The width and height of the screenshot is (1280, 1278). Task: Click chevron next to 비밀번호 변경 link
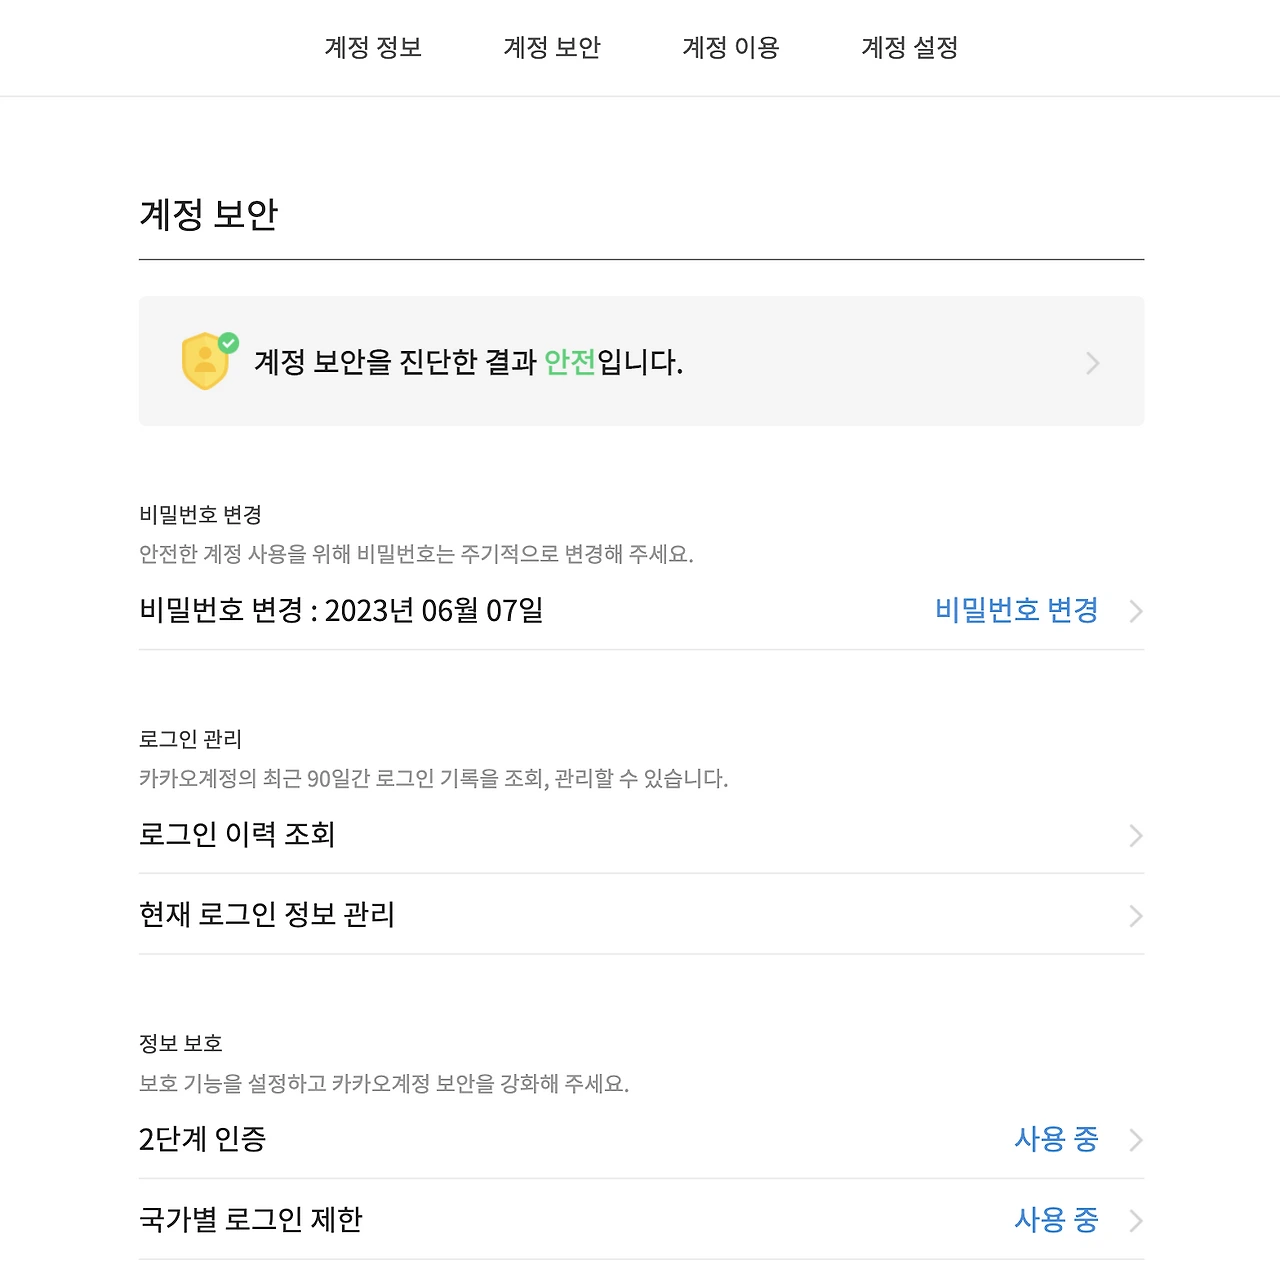pos(1136,611)
